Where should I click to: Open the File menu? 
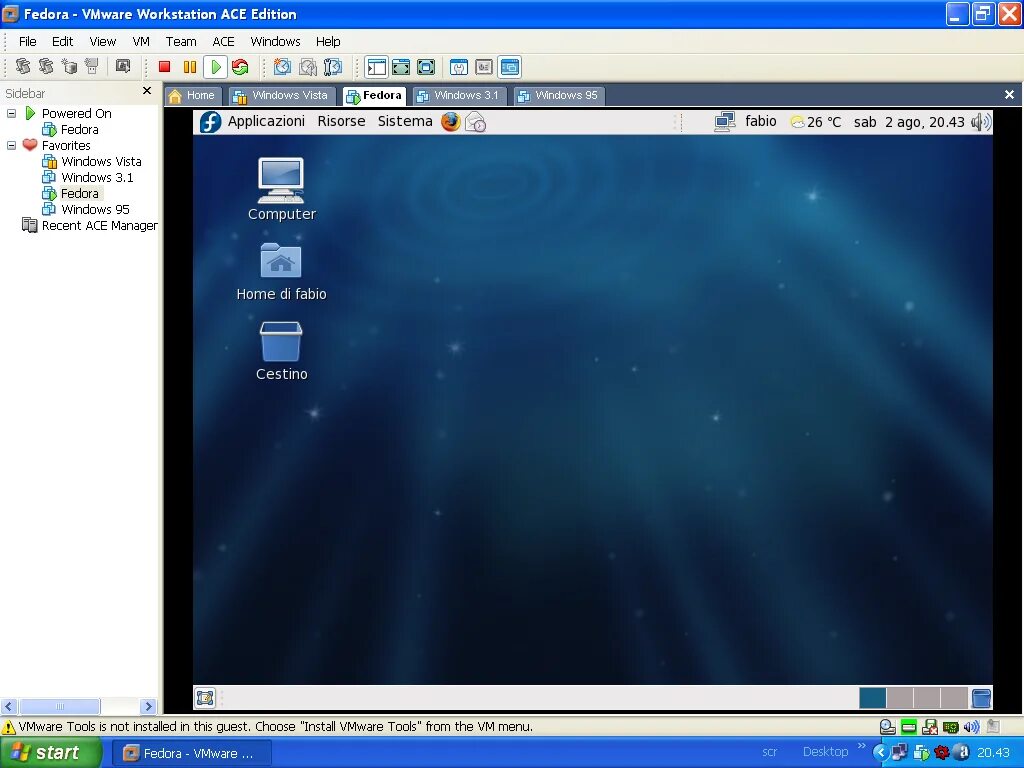[x=27, y=41]
